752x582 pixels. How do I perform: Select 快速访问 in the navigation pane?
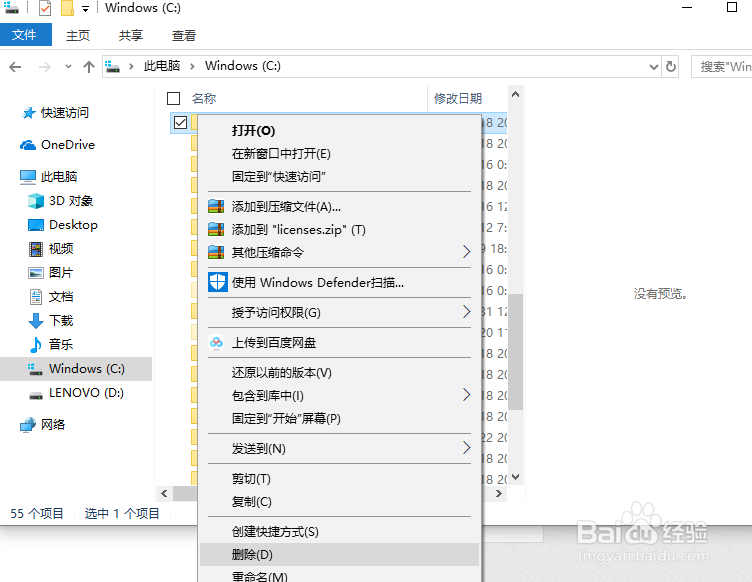[x=55, y=113]
